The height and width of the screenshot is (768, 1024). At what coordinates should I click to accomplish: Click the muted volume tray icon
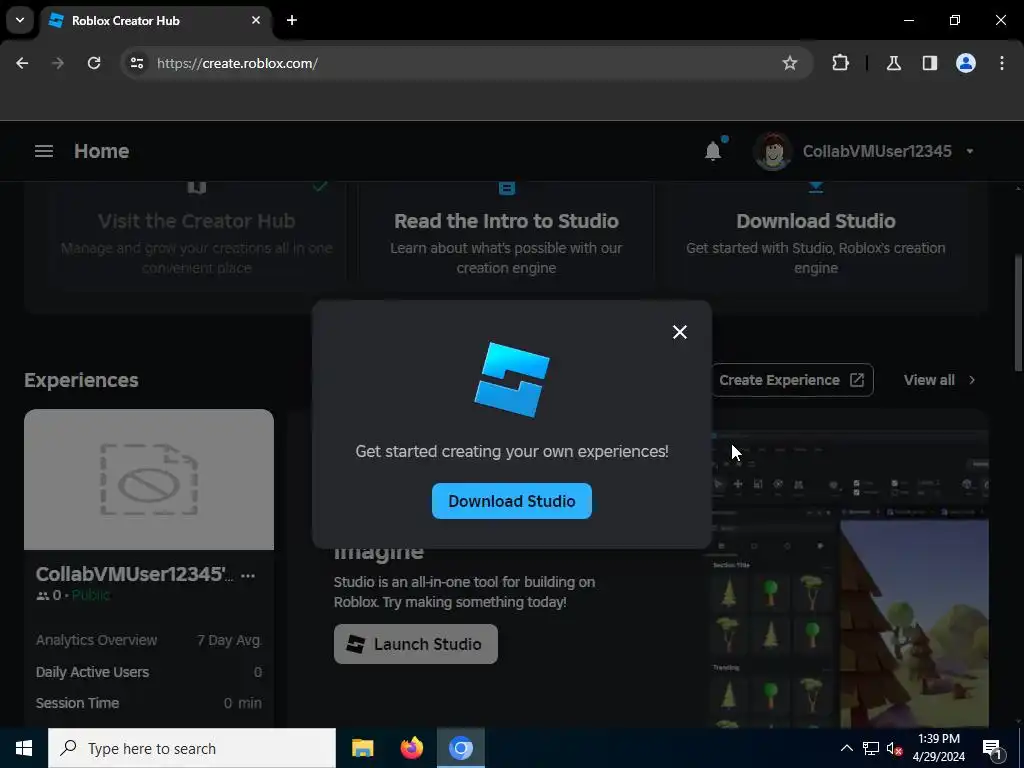[894, 748]
